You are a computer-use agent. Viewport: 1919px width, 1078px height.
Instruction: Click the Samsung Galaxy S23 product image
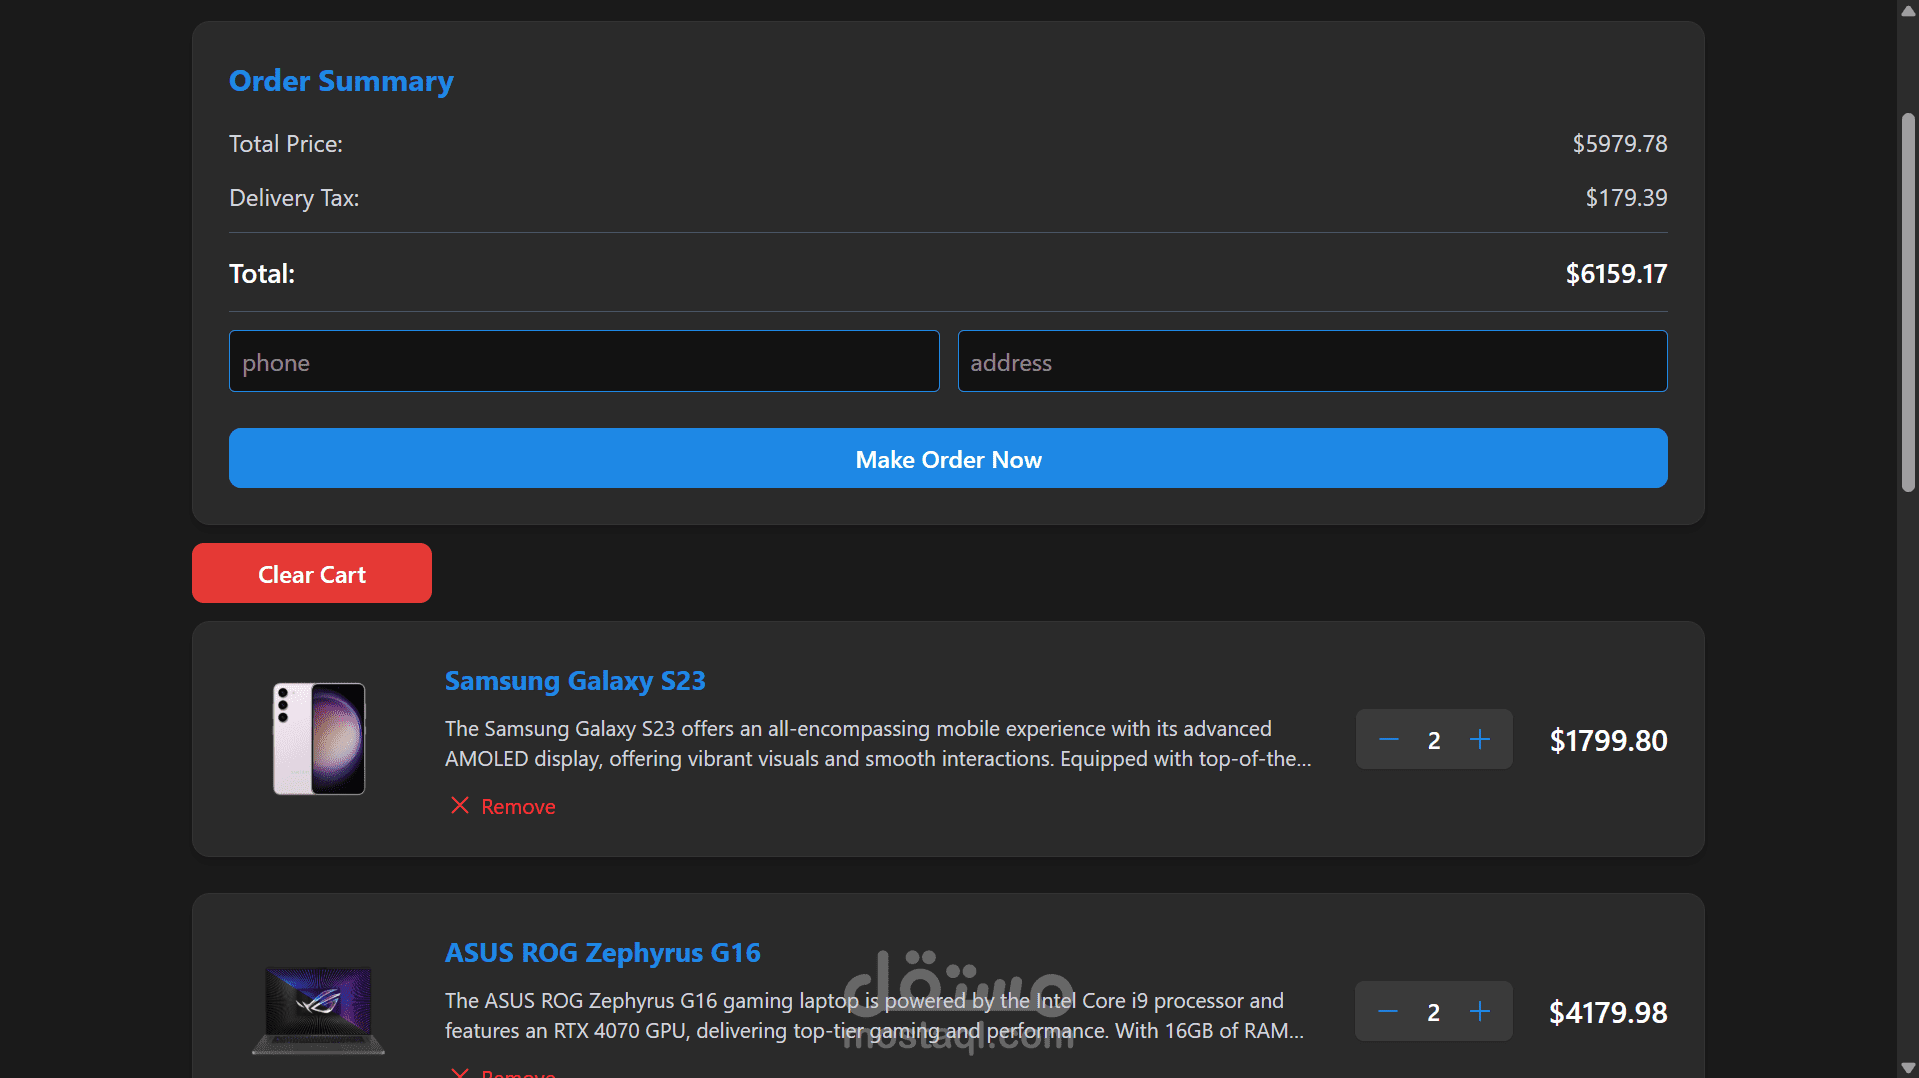(x=319, y=739)
